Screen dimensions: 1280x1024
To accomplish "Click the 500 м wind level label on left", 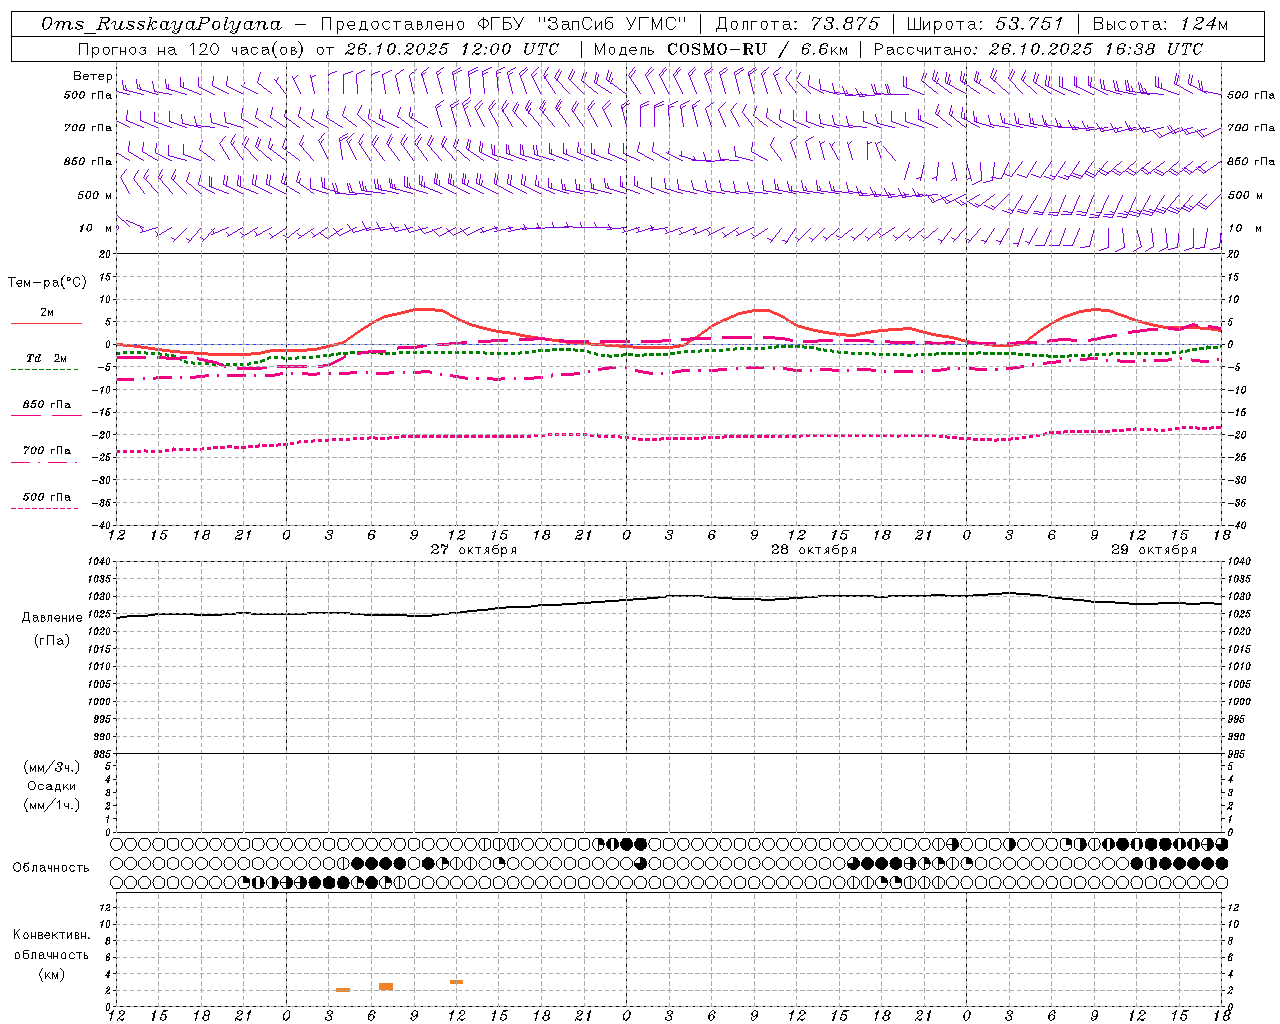I will click(94, 195).
